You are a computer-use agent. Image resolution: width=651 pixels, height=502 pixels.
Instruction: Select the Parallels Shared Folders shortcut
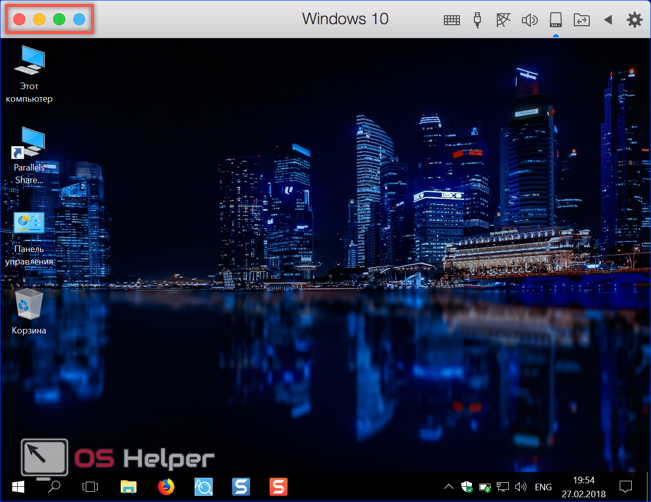tap(29, 156)
